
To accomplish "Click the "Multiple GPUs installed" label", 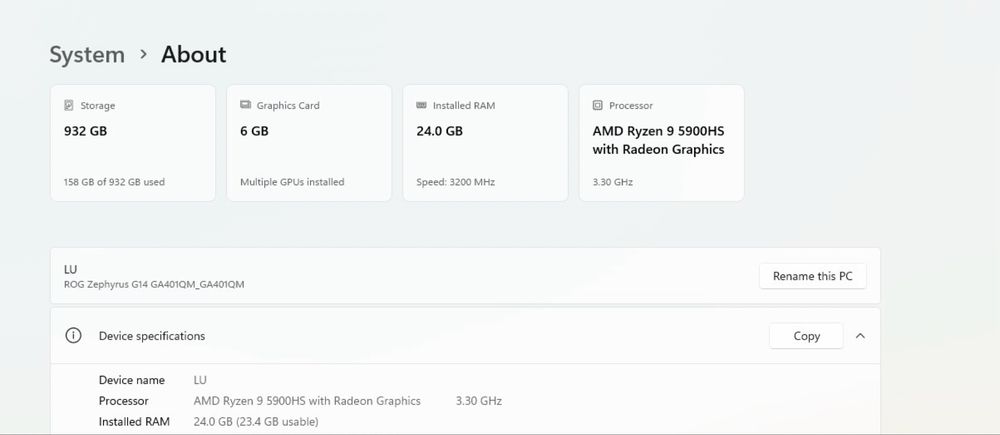I will tap(292, 182).
